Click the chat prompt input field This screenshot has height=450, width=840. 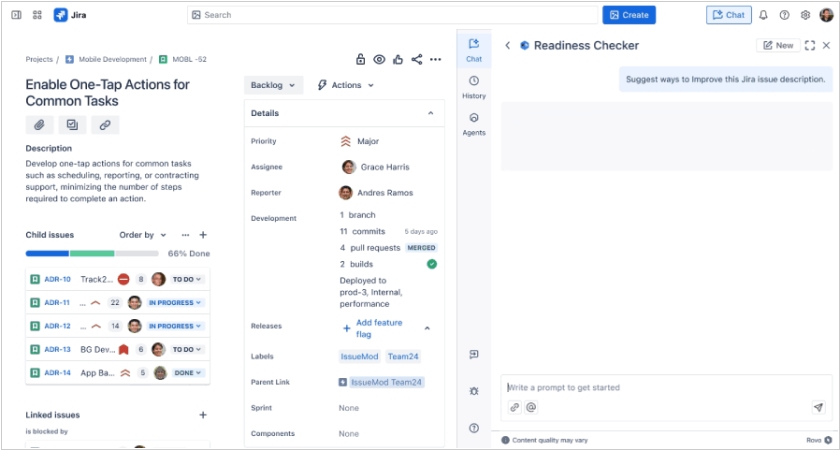(660, 387)
